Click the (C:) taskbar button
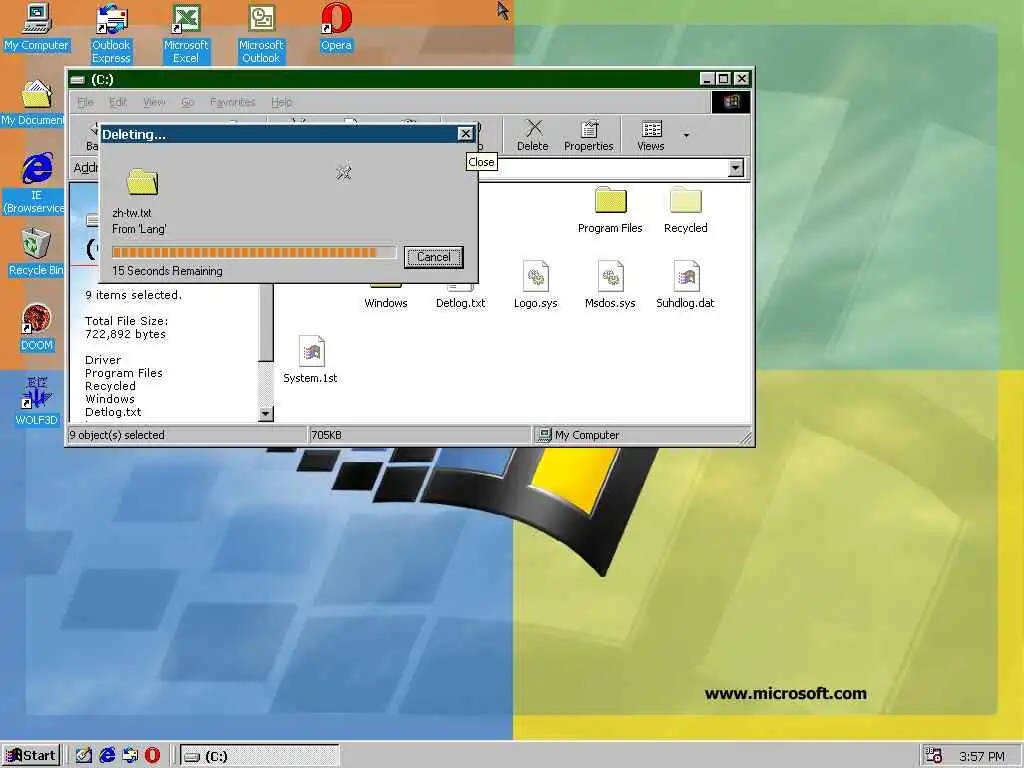The width and height of the screenshot is (1024, 768). tap(259, 756)
